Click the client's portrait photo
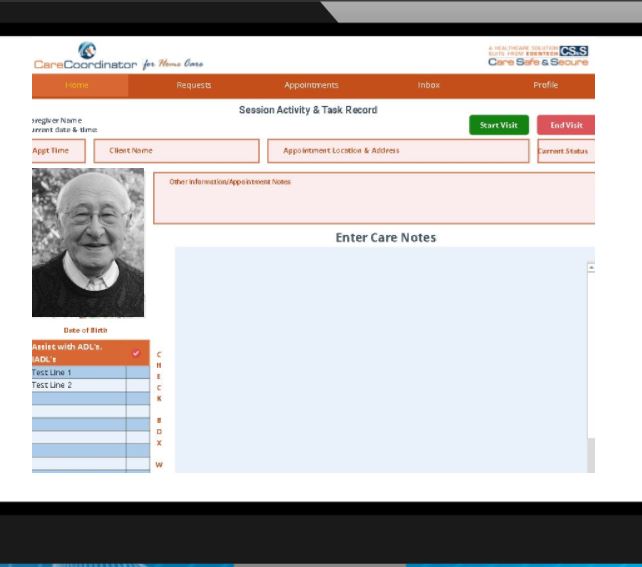 point(88,242)
